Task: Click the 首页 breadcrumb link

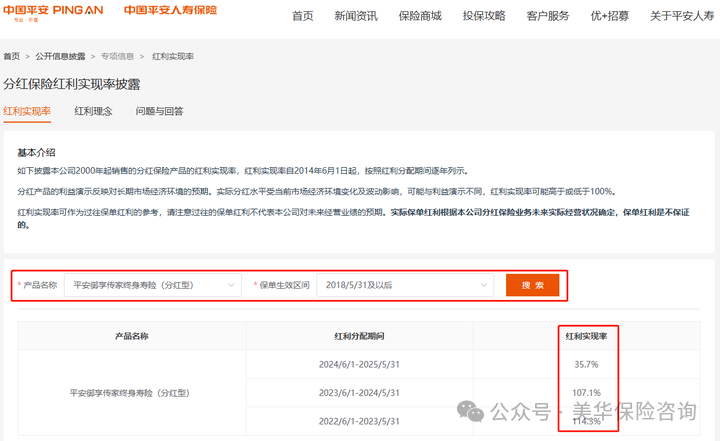Action: pyautogui.click(x=11, y=57)
